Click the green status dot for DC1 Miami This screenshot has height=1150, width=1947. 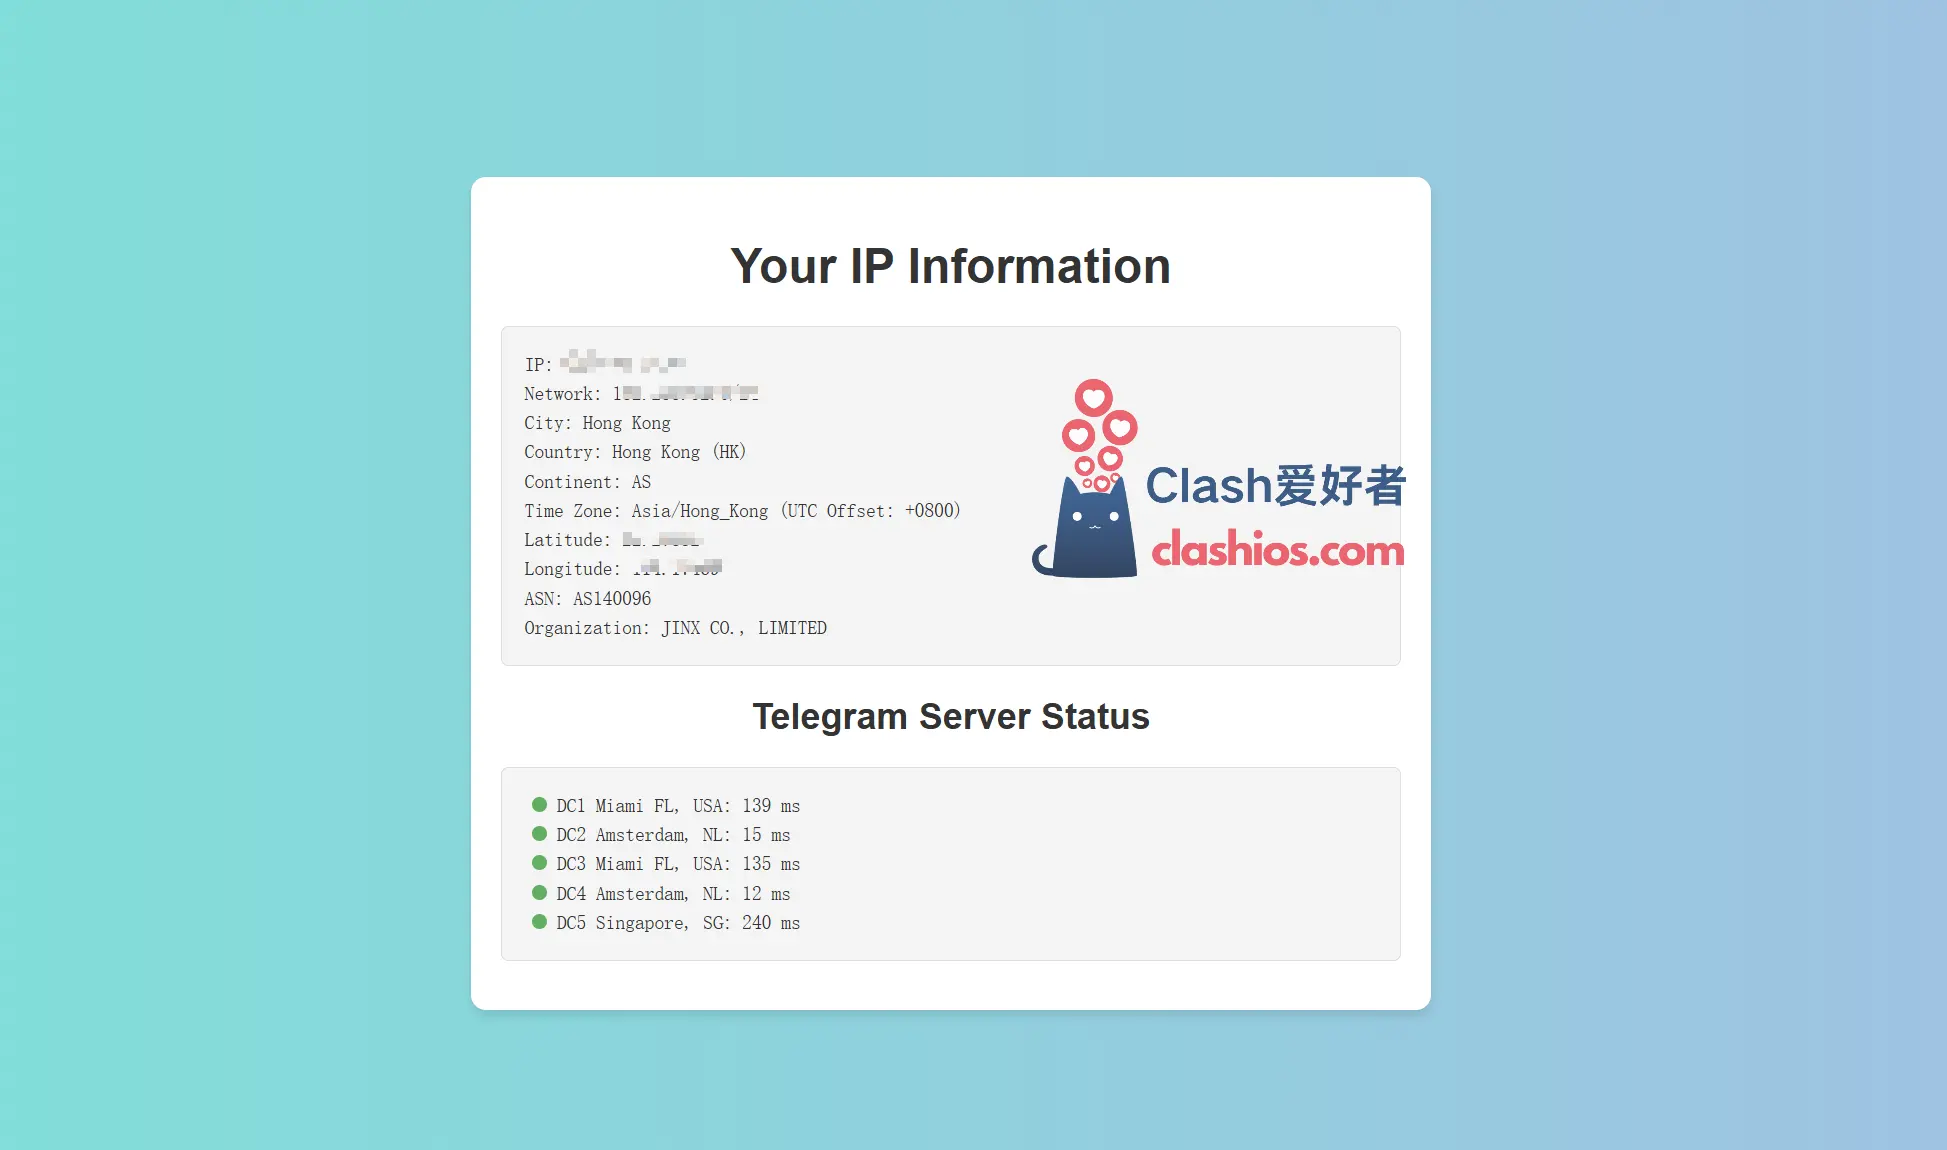tap(539, 804)
